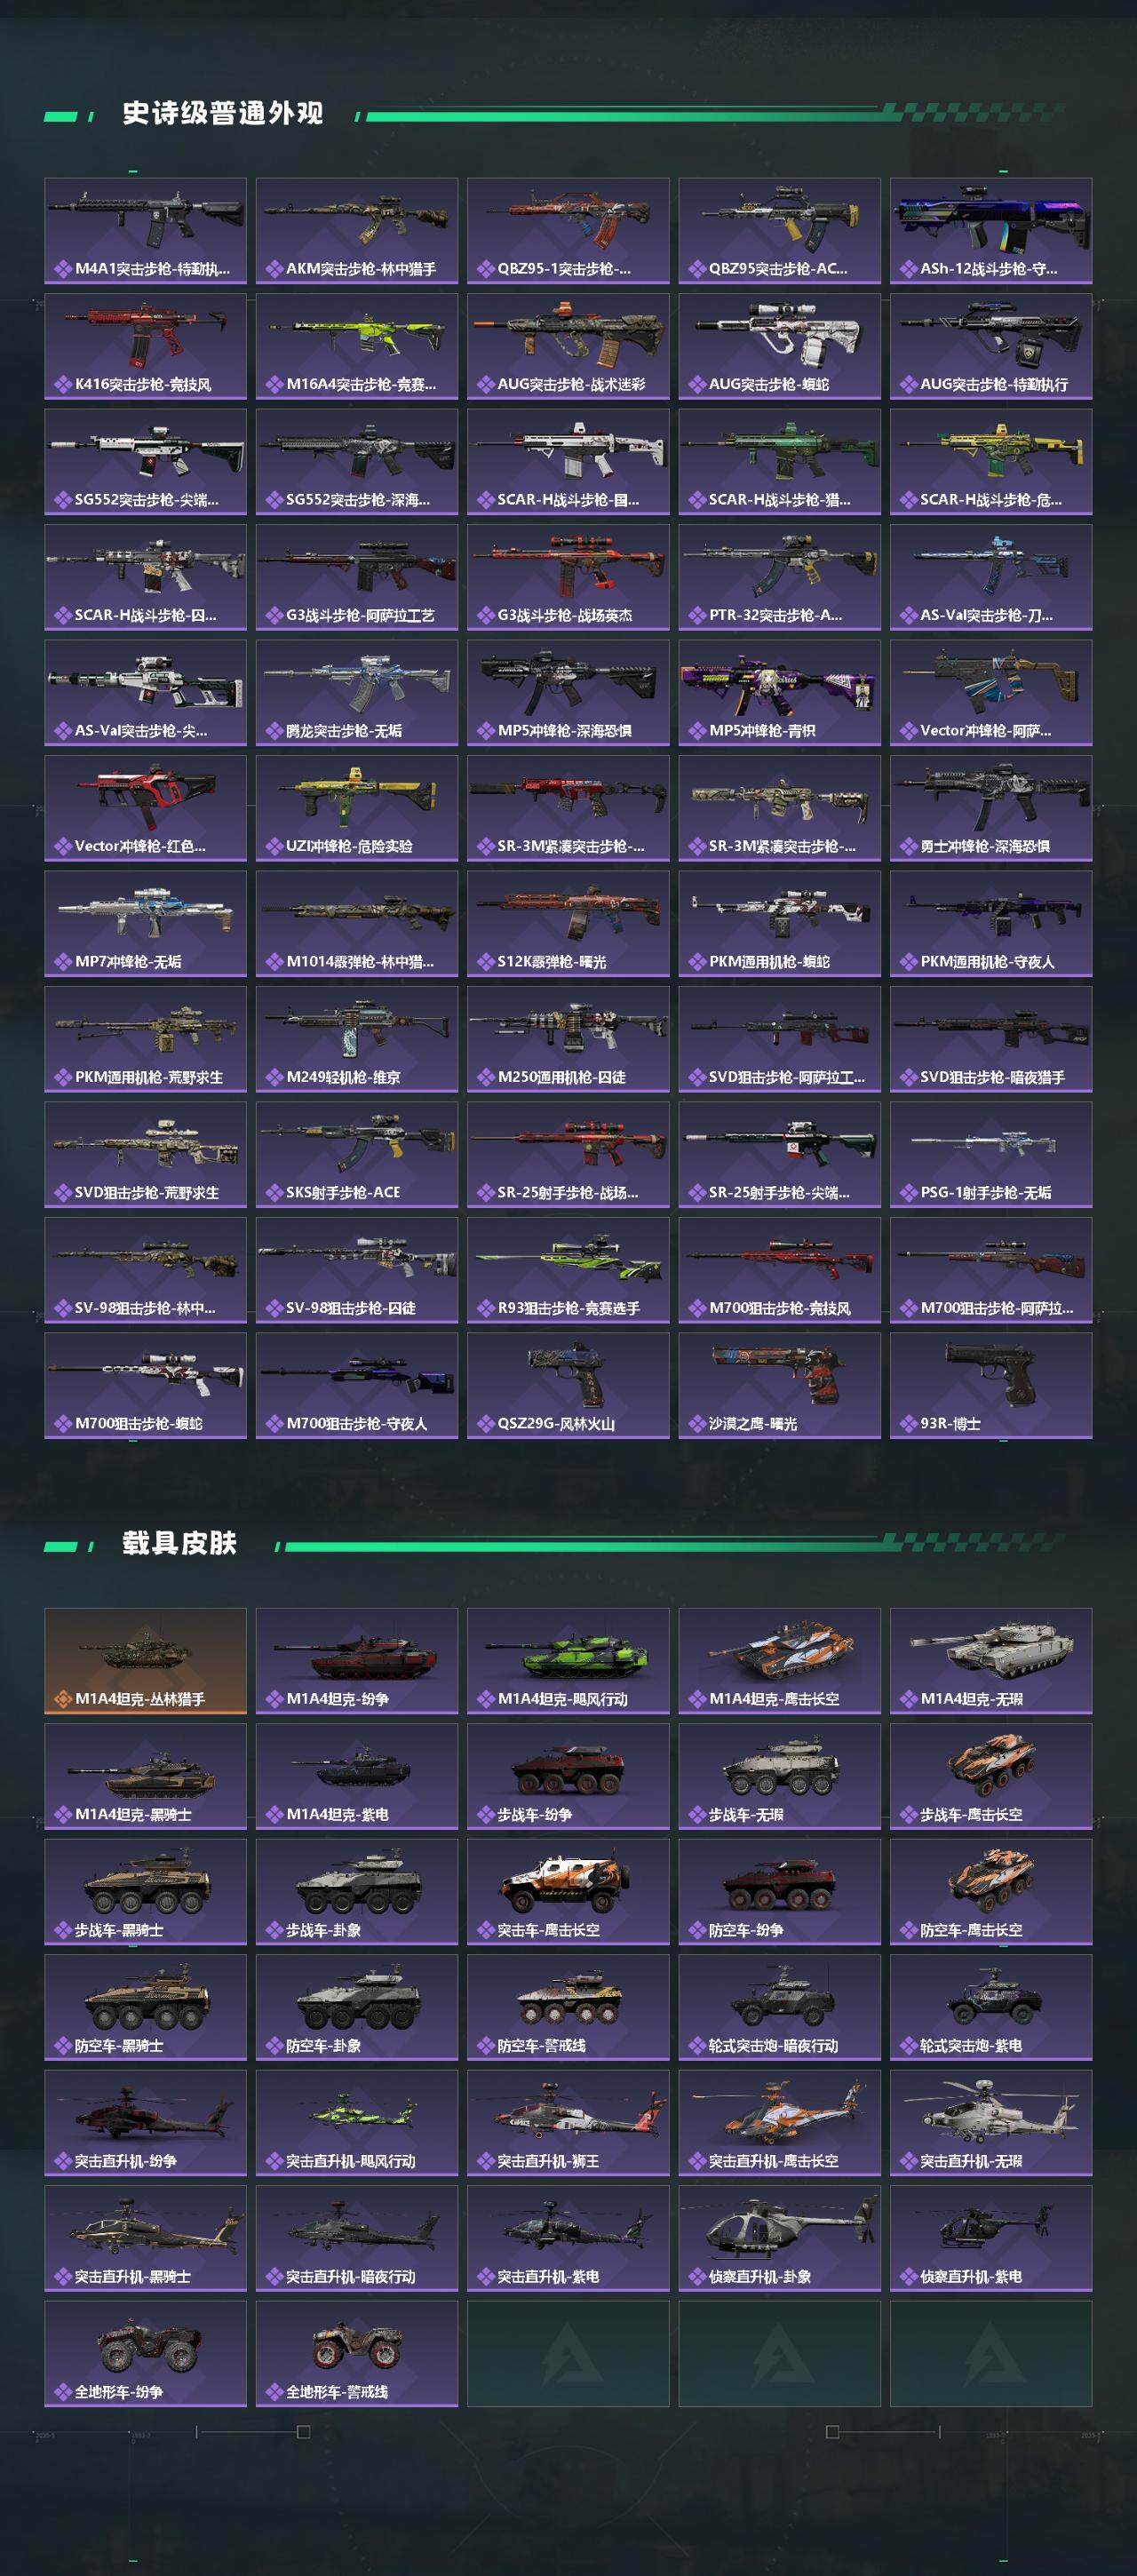The width and height of the screenshot is (1137, 2576).
Task: Select the UZI冲锋枪-危险实验 skin card
Action: tap(357, 808)
